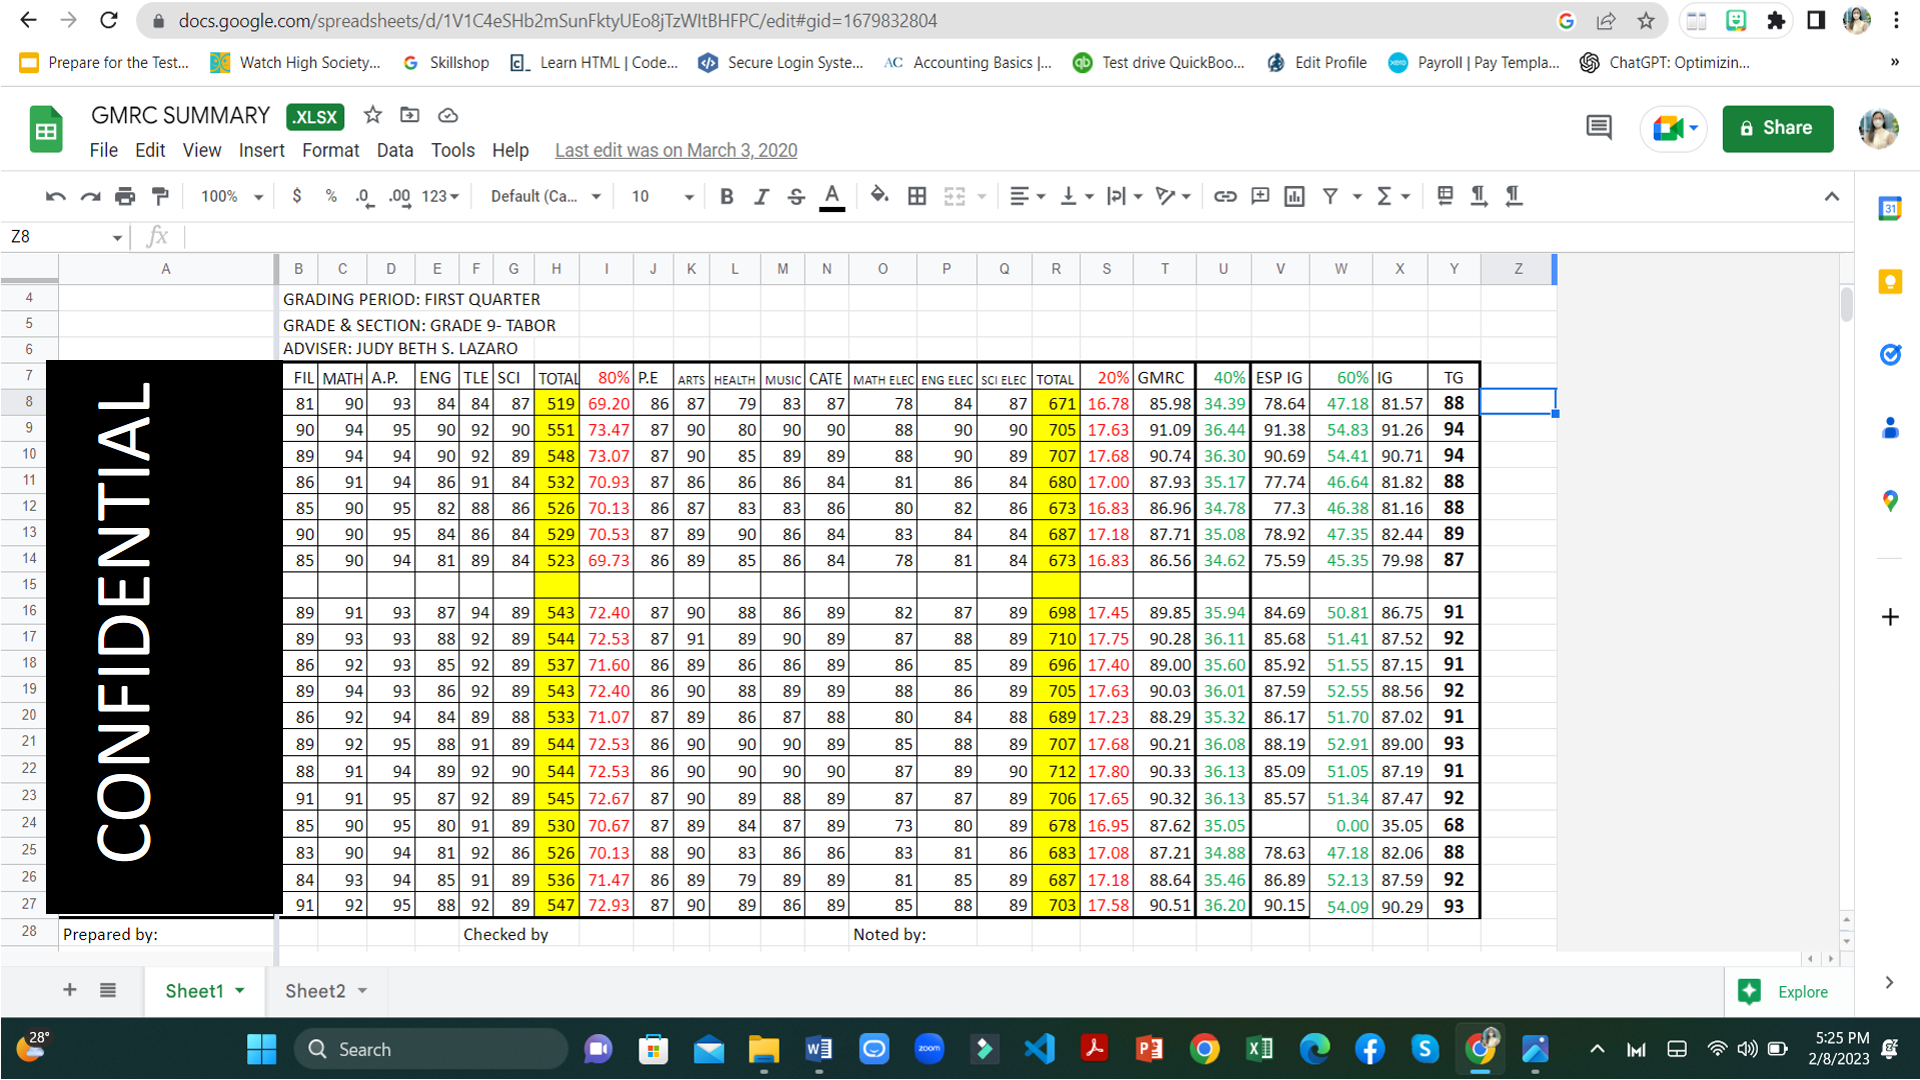Click the green Share button
Viewport: 1920px width, 1080px height.
(x=1777, y=128)
